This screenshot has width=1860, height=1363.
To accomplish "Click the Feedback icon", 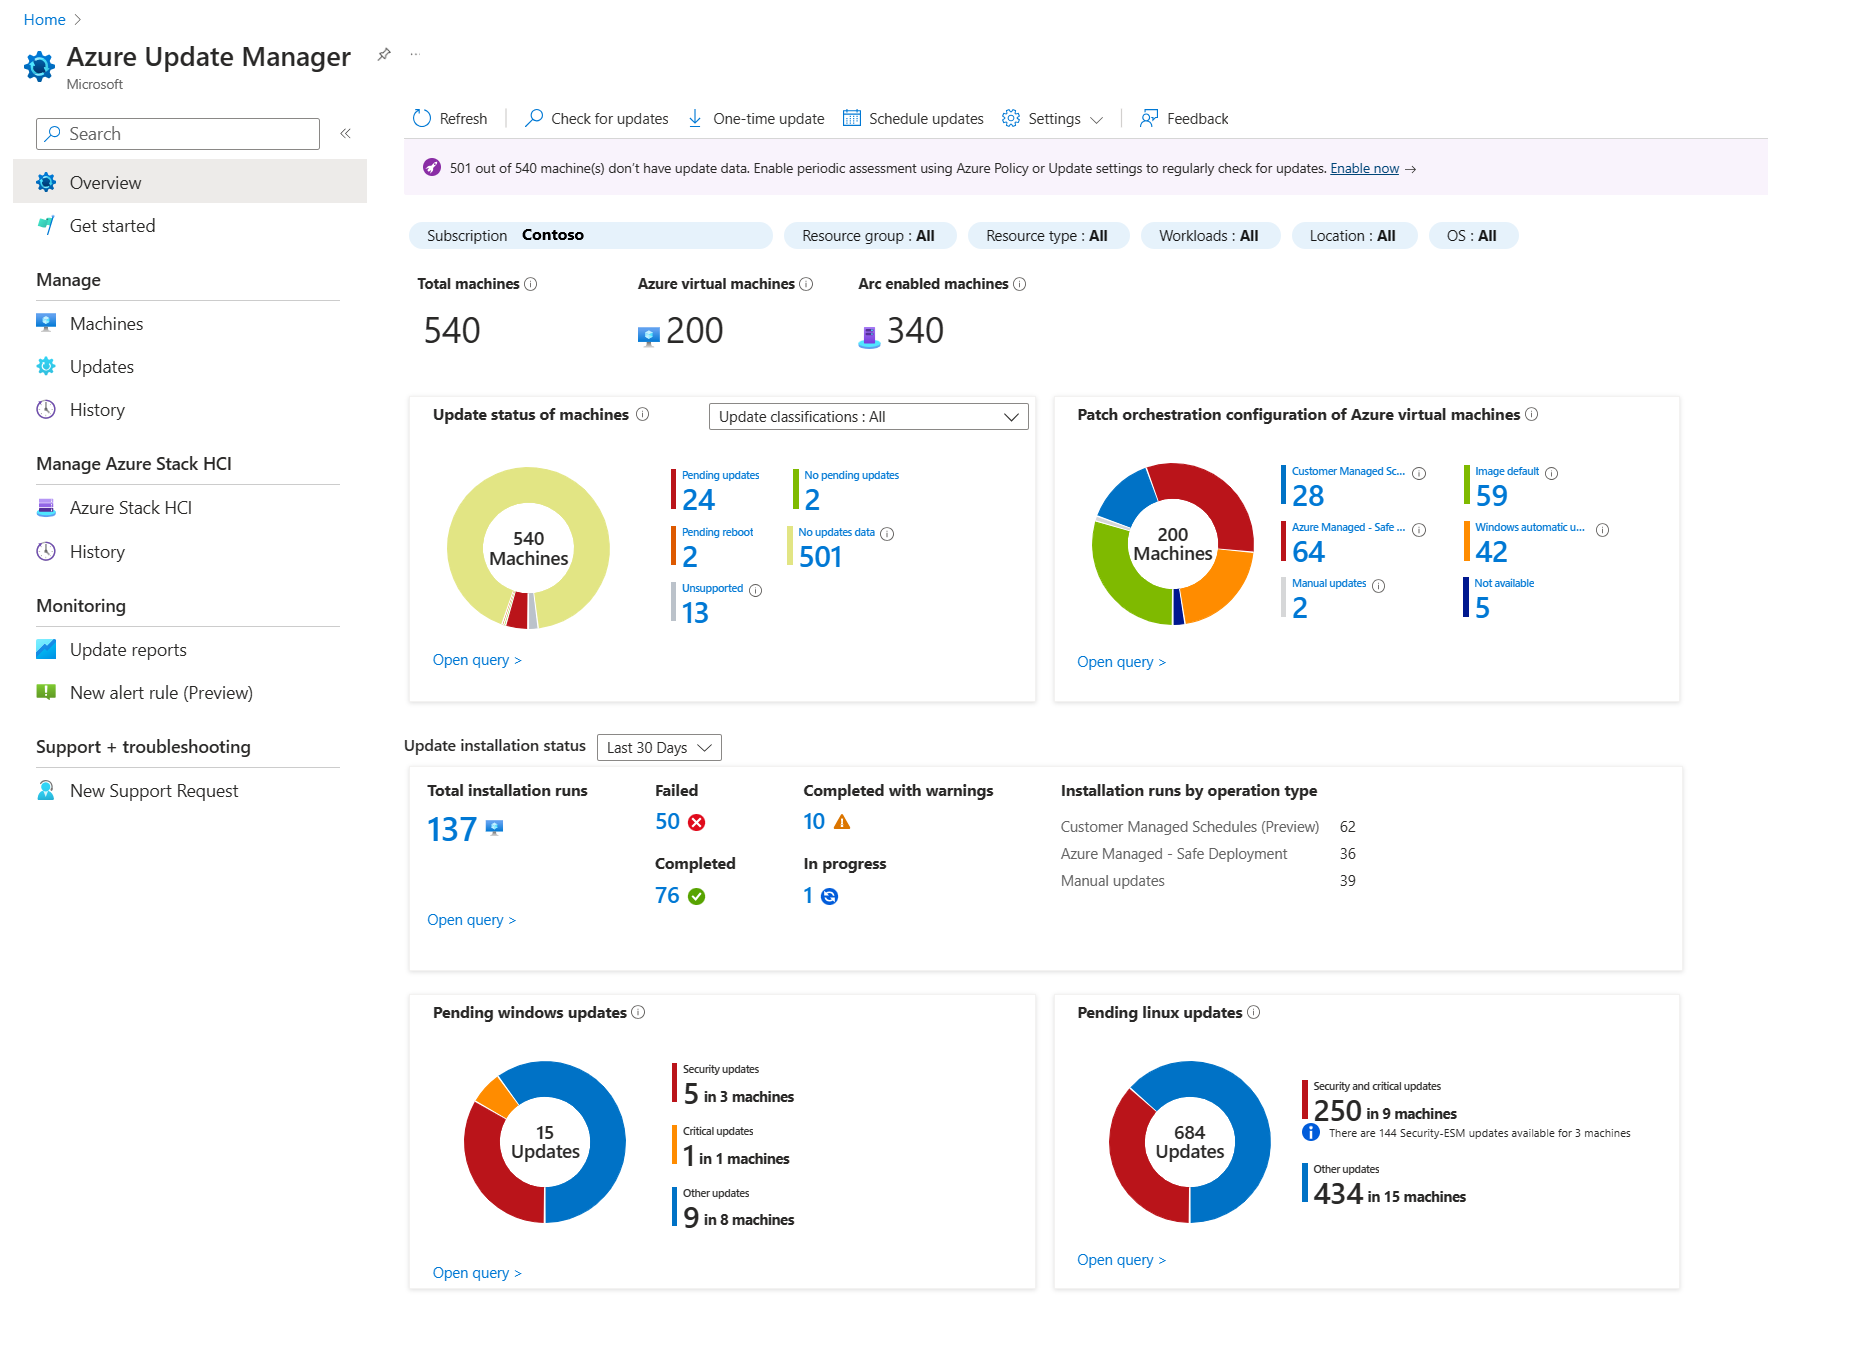I will click(1149, 118).
